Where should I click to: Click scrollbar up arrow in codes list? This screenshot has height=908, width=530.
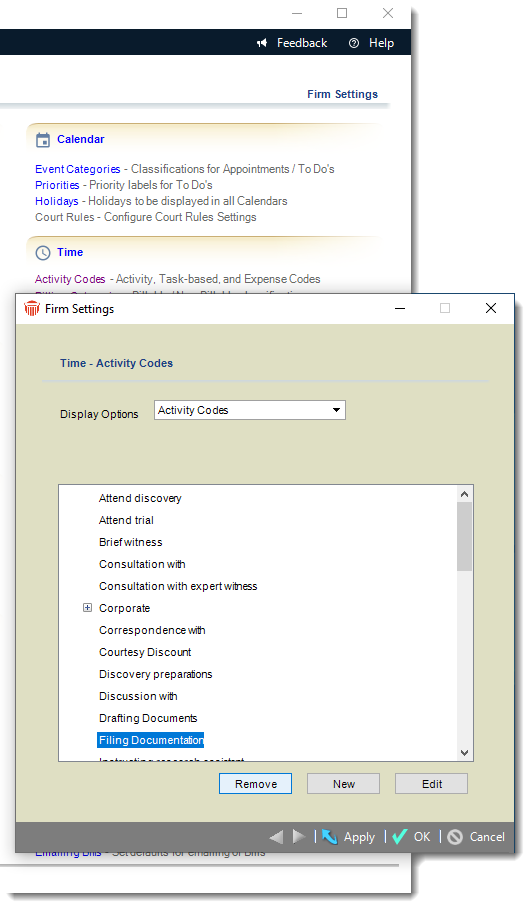click(x=464, y=494)
